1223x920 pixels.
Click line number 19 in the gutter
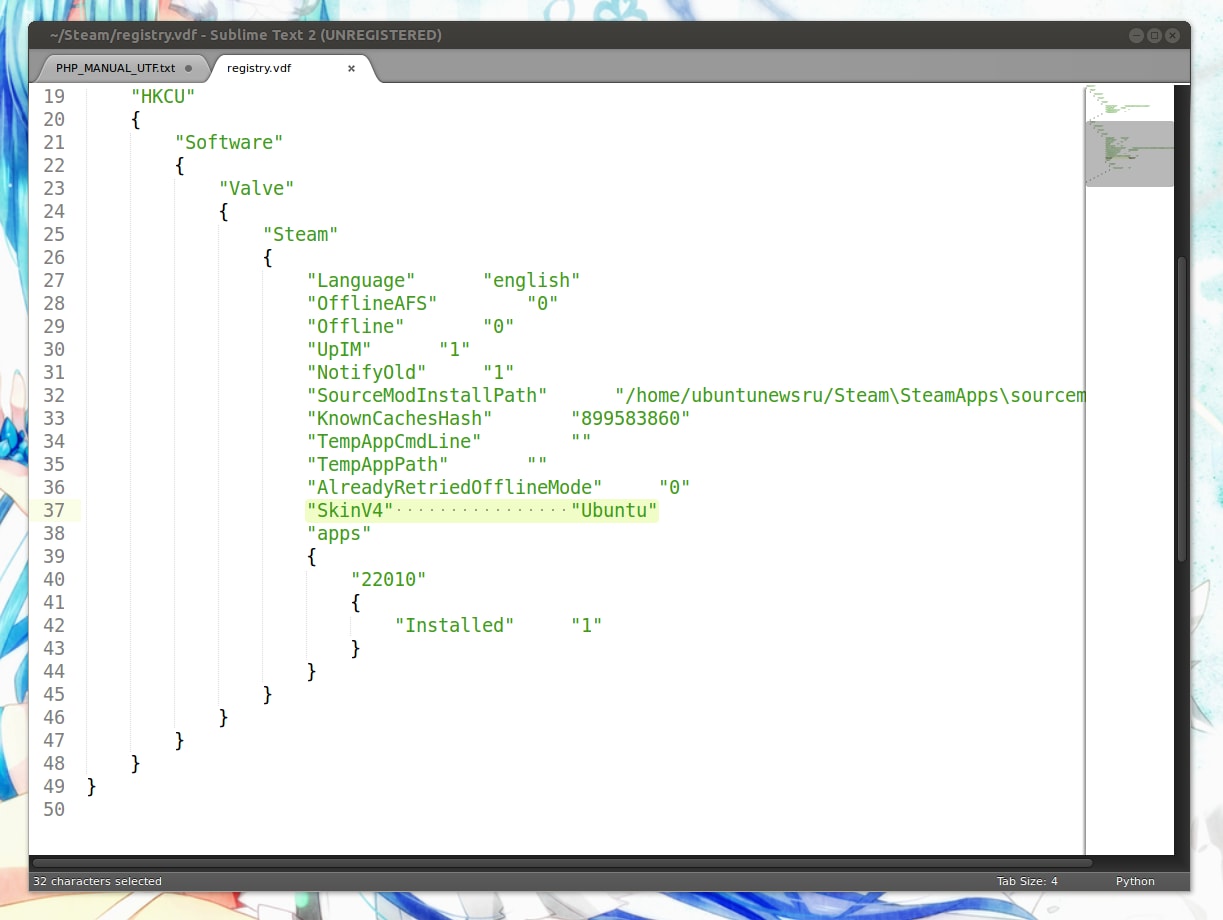54,96
